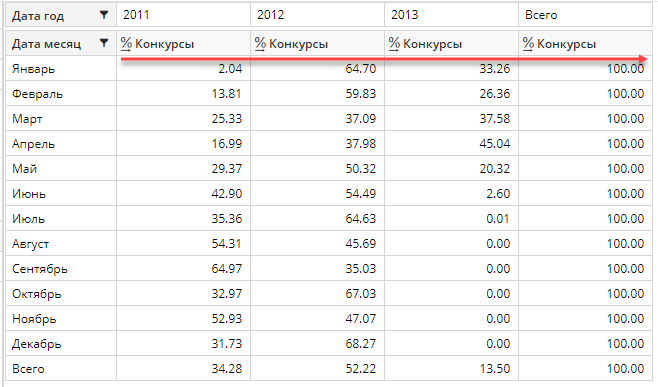Screen dimensions: 658x387
Task: Open the filter icon for Дата месяц
Action: coord(104,43)
